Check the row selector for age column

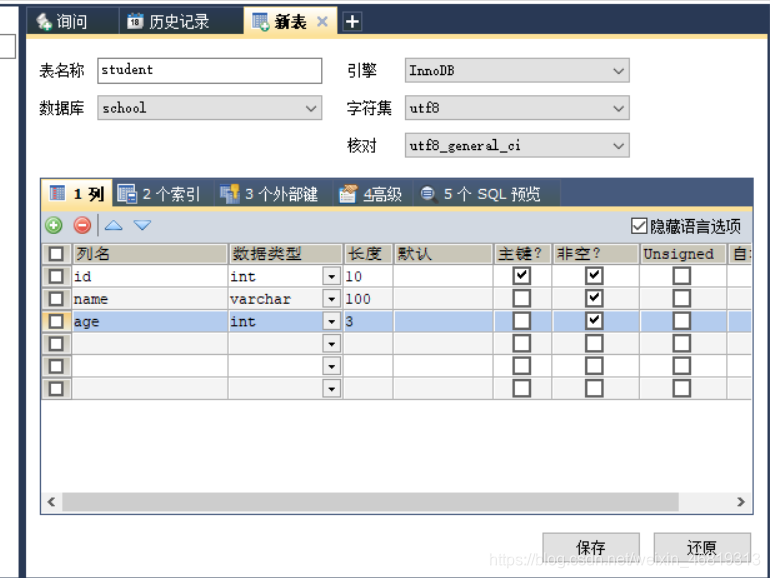[x=56, y=322]
